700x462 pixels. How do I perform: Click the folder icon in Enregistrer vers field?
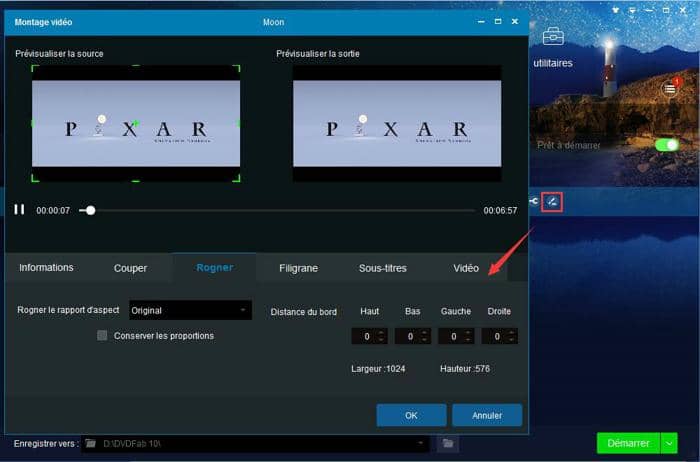click(91, 443)
